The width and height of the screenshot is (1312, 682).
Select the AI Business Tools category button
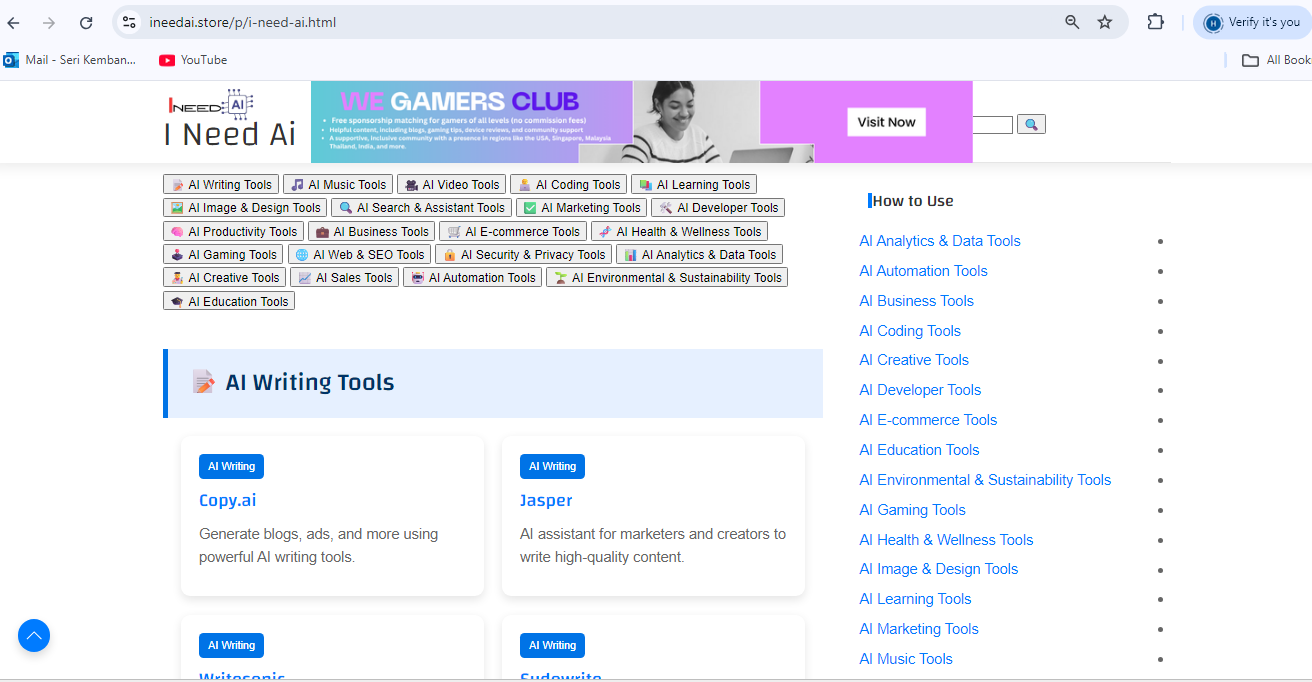[371, 231]
